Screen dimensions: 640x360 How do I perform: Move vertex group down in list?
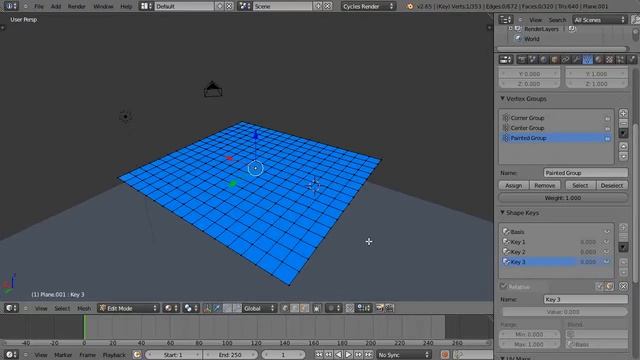tap(623, 156)
